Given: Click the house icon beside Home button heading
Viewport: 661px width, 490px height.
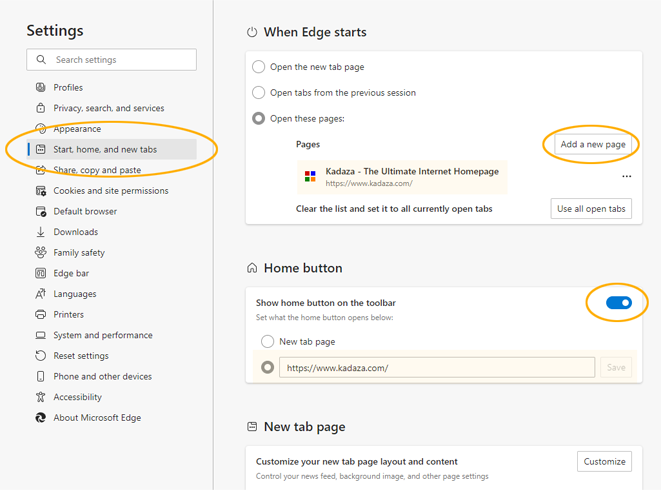Looking at the screenshot, I should tap(252, 268).
